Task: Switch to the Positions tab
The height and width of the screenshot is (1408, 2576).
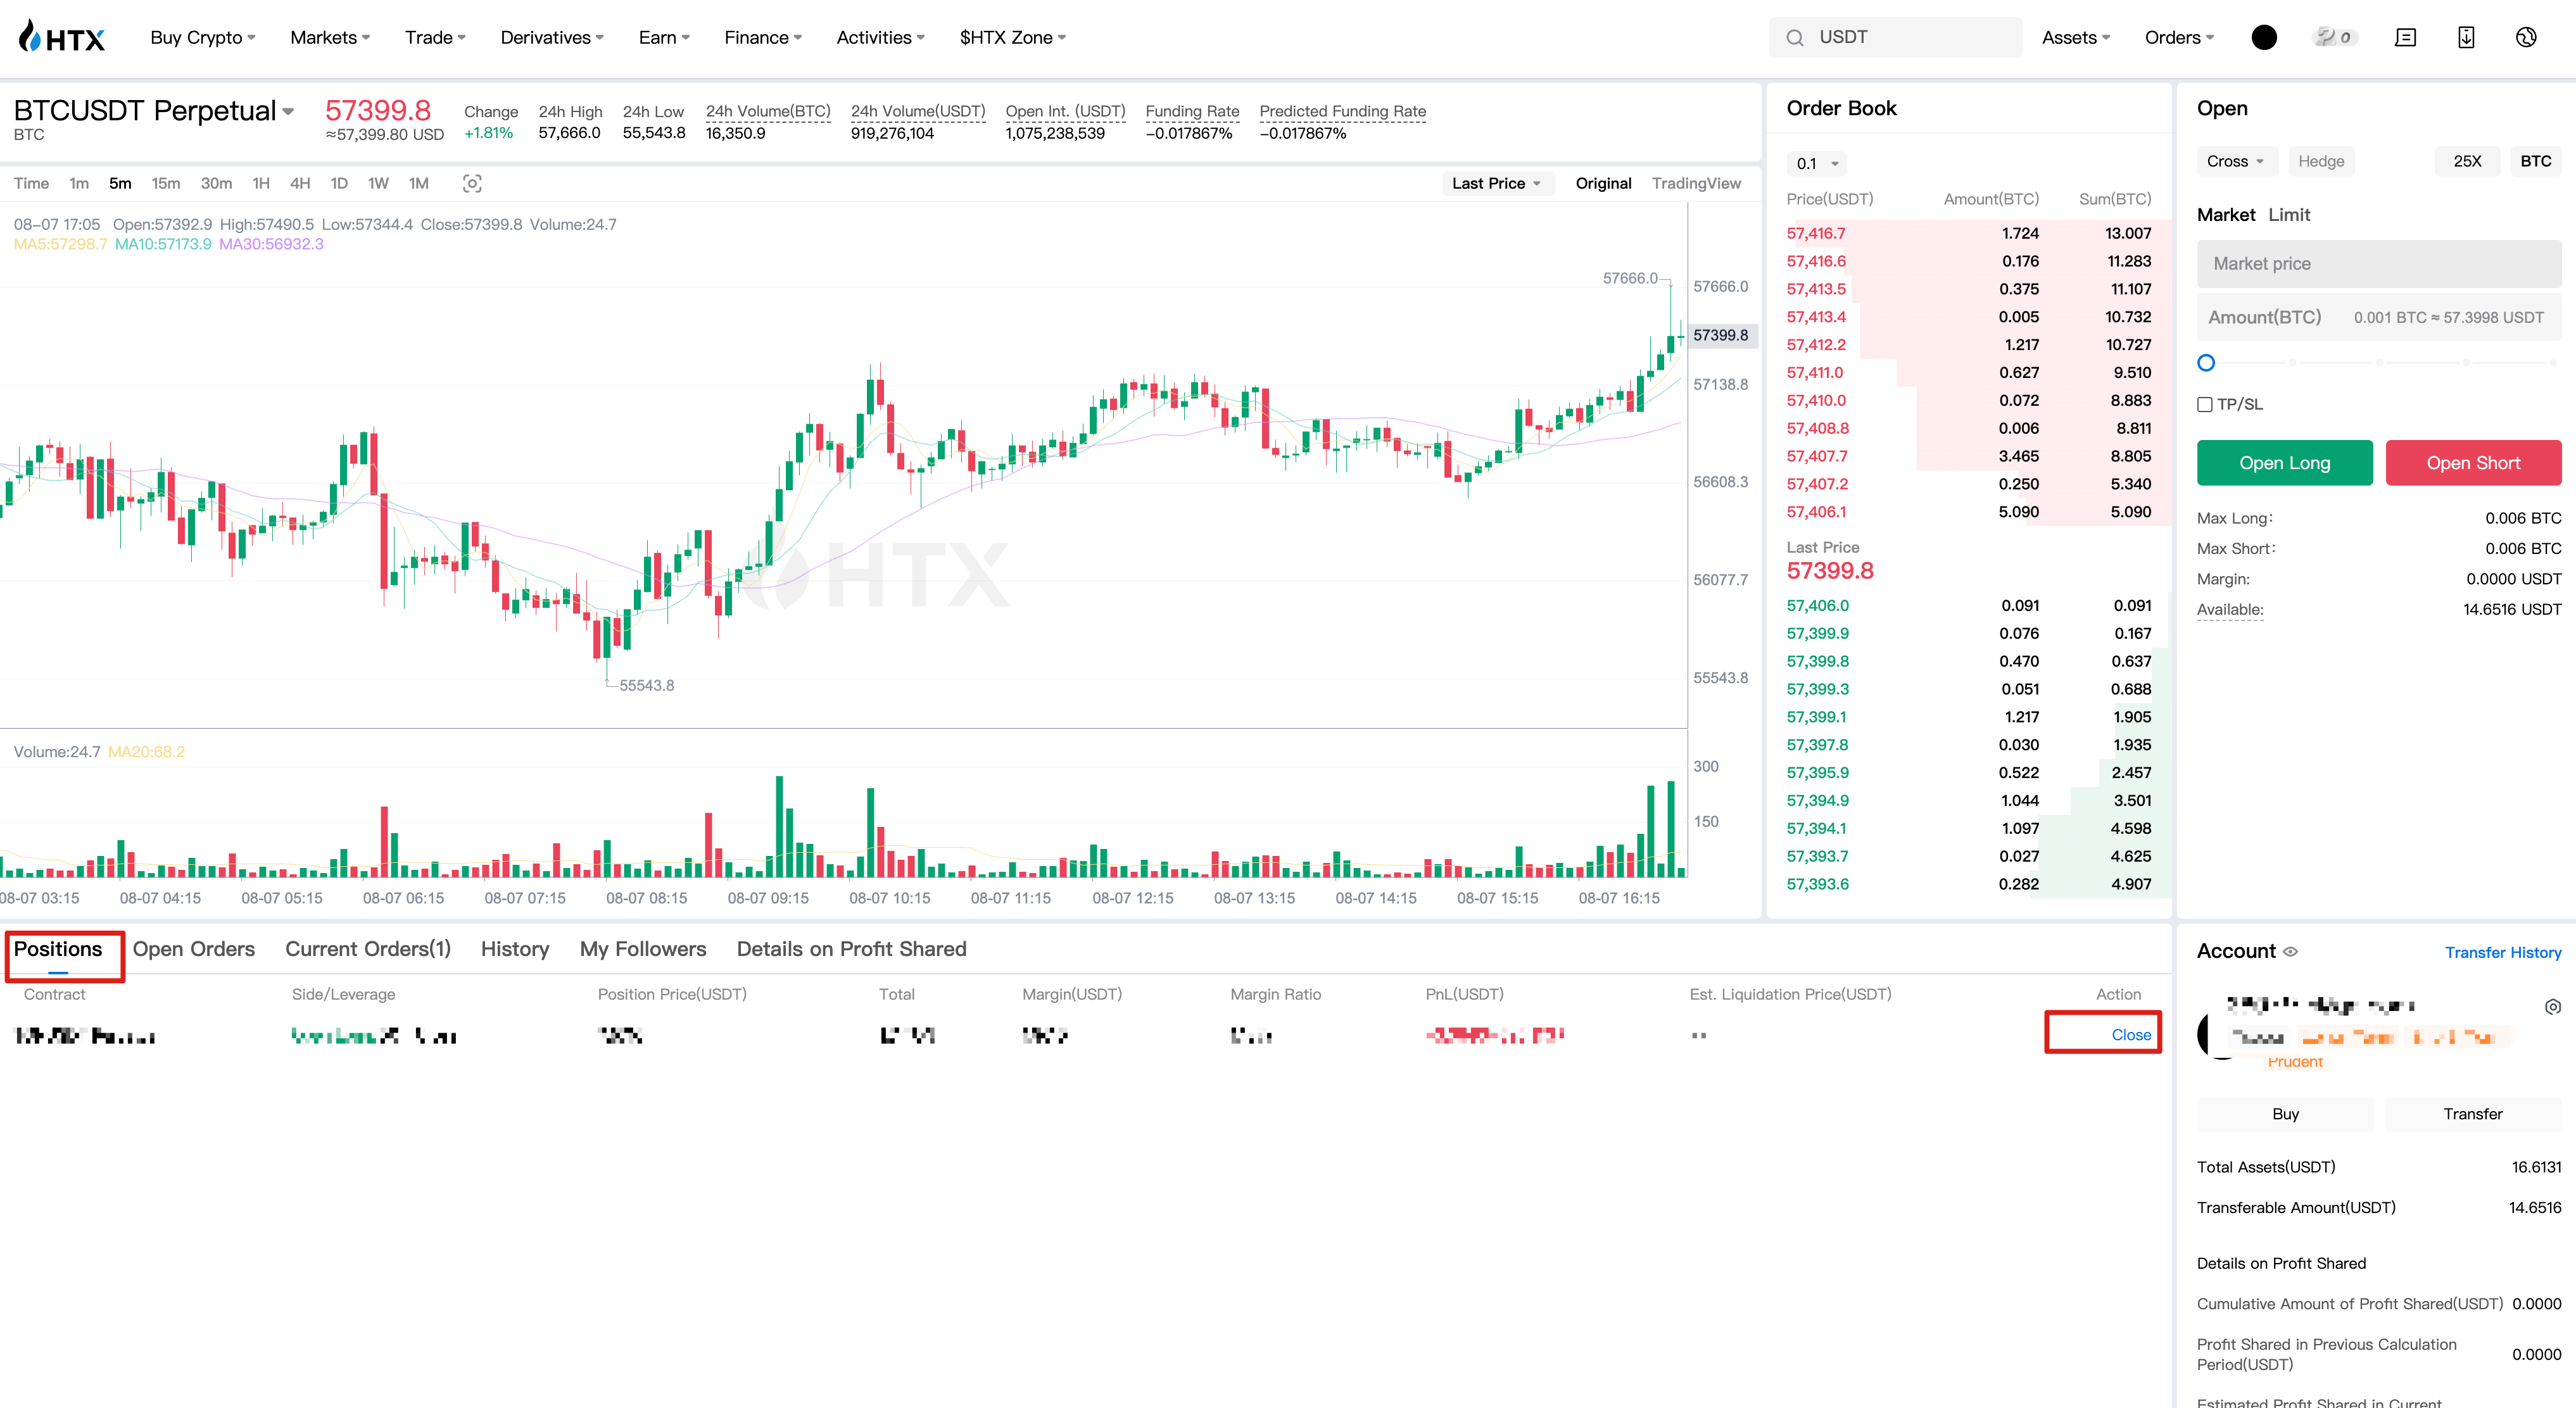Action: click(58, 949)
